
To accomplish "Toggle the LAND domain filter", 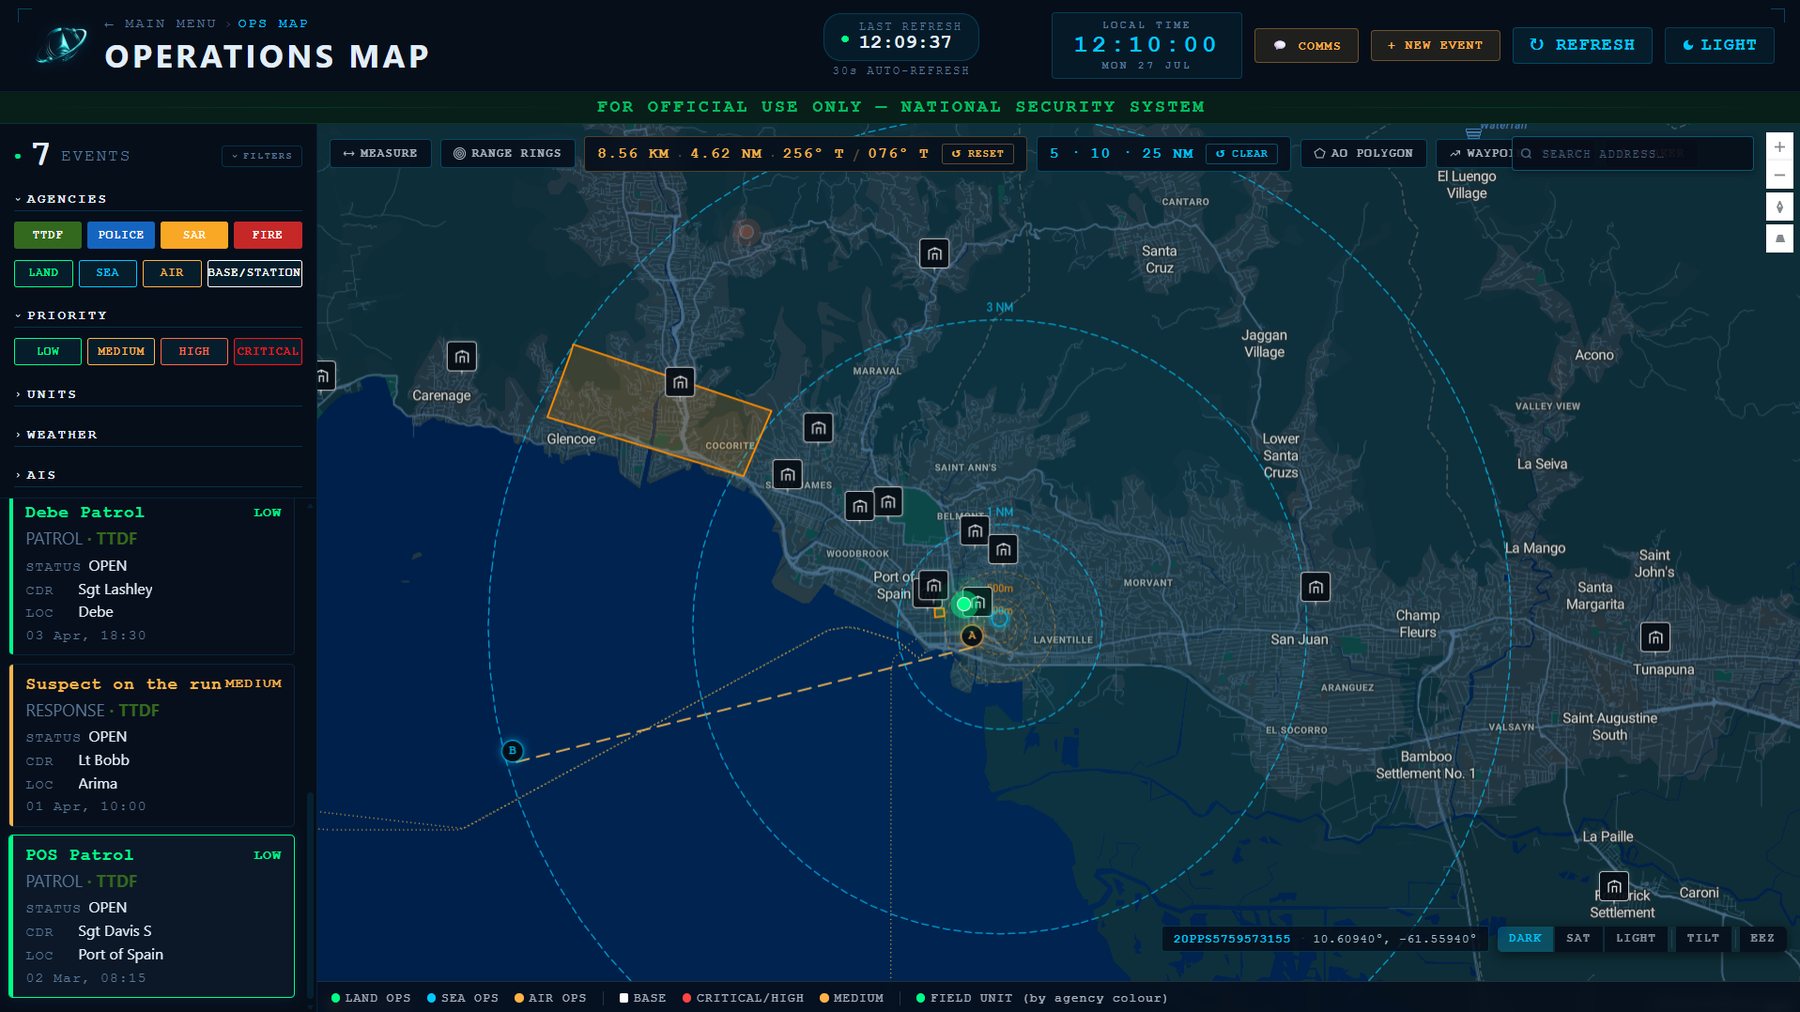I will pyautogui.click(x=43, y=273).
